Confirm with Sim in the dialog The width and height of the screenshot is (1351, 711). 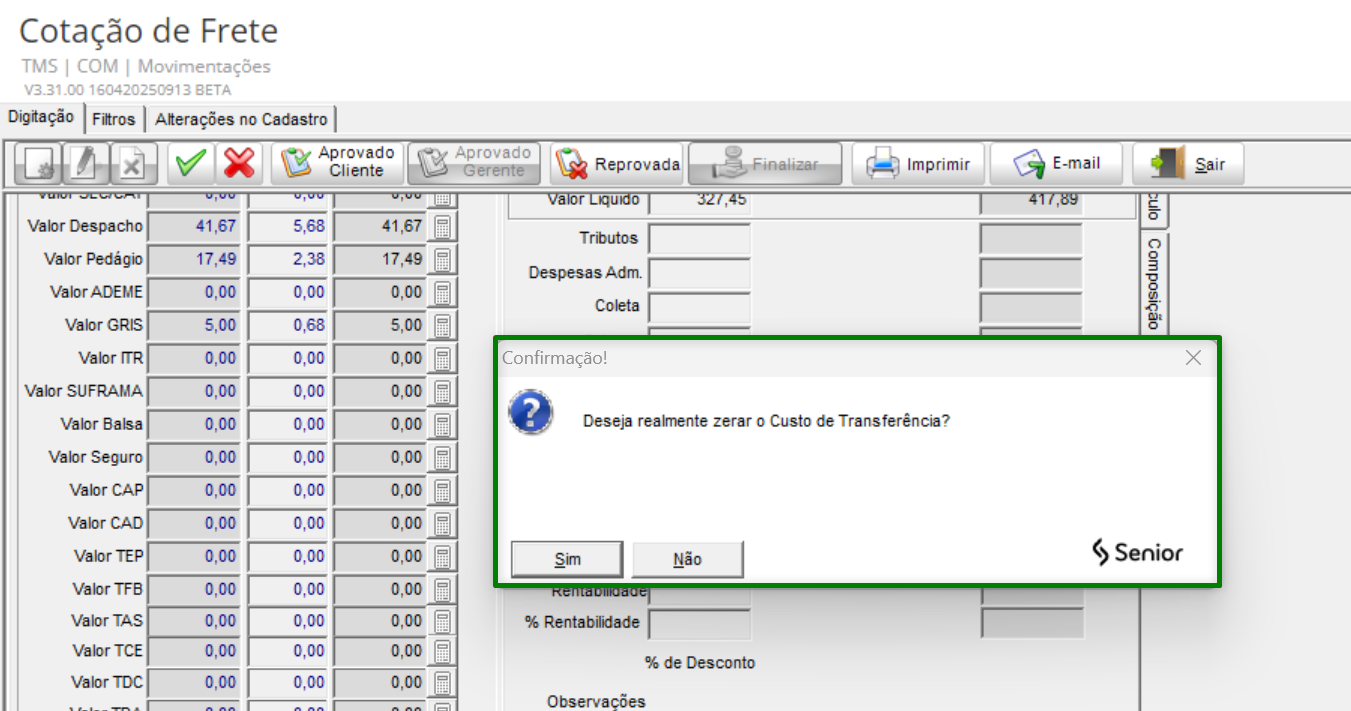[x=567, y=559]
